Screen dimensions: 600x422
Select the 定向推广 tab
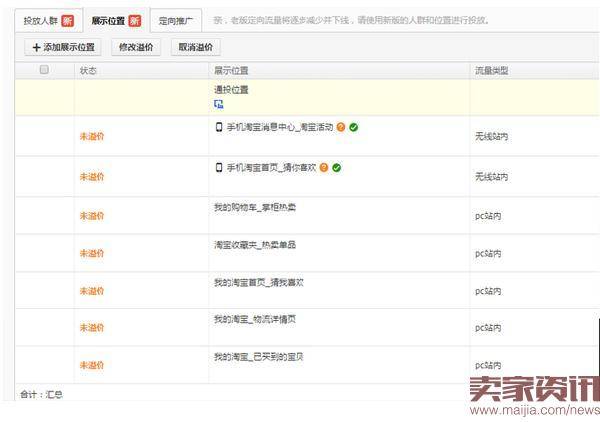coord(176,21)
